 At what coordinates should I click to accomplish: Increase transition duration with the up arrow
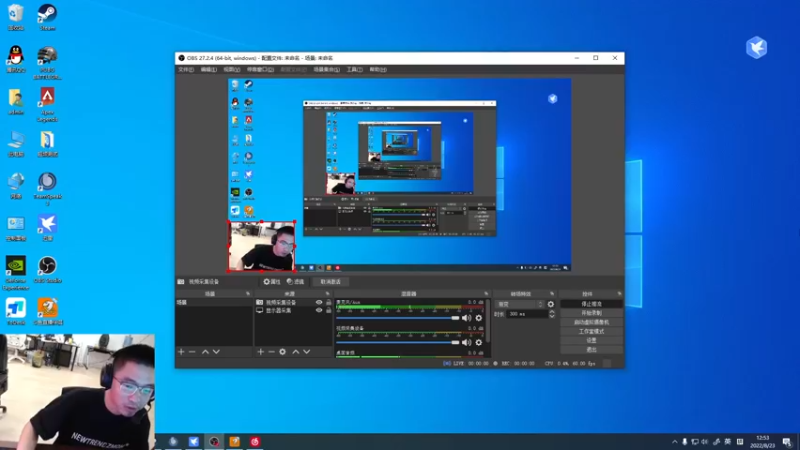(x=552, y=312)
